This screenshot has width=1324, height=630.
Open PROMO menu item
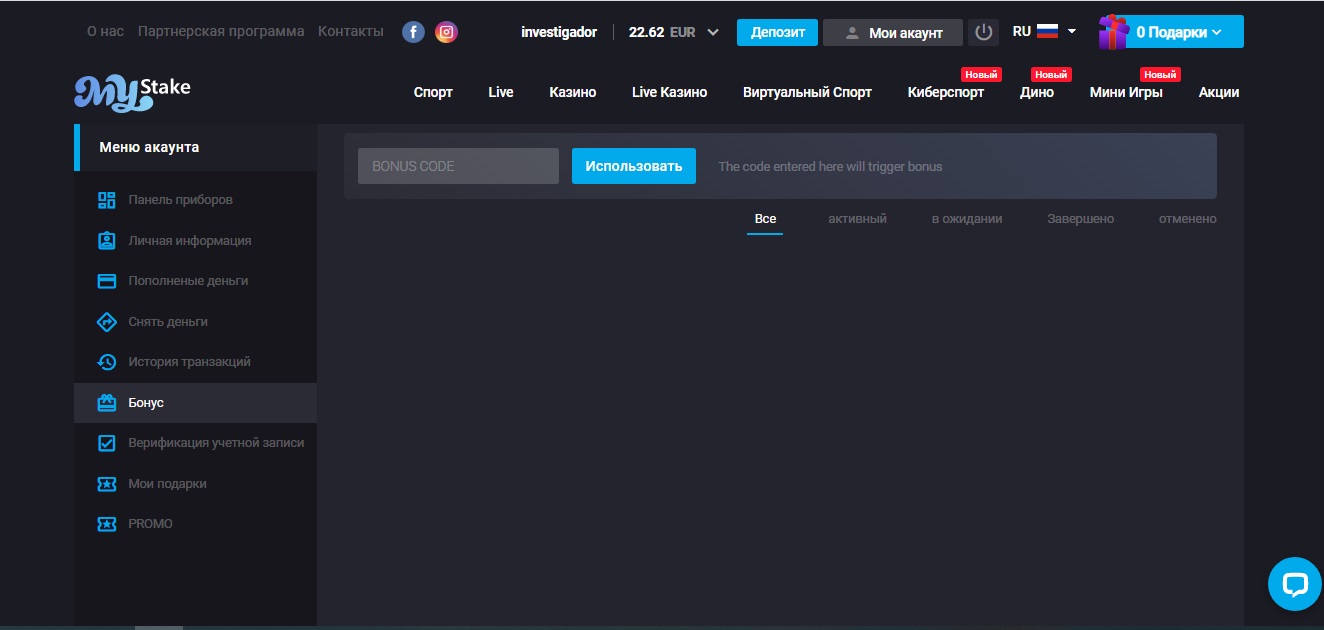pos(195,524)
